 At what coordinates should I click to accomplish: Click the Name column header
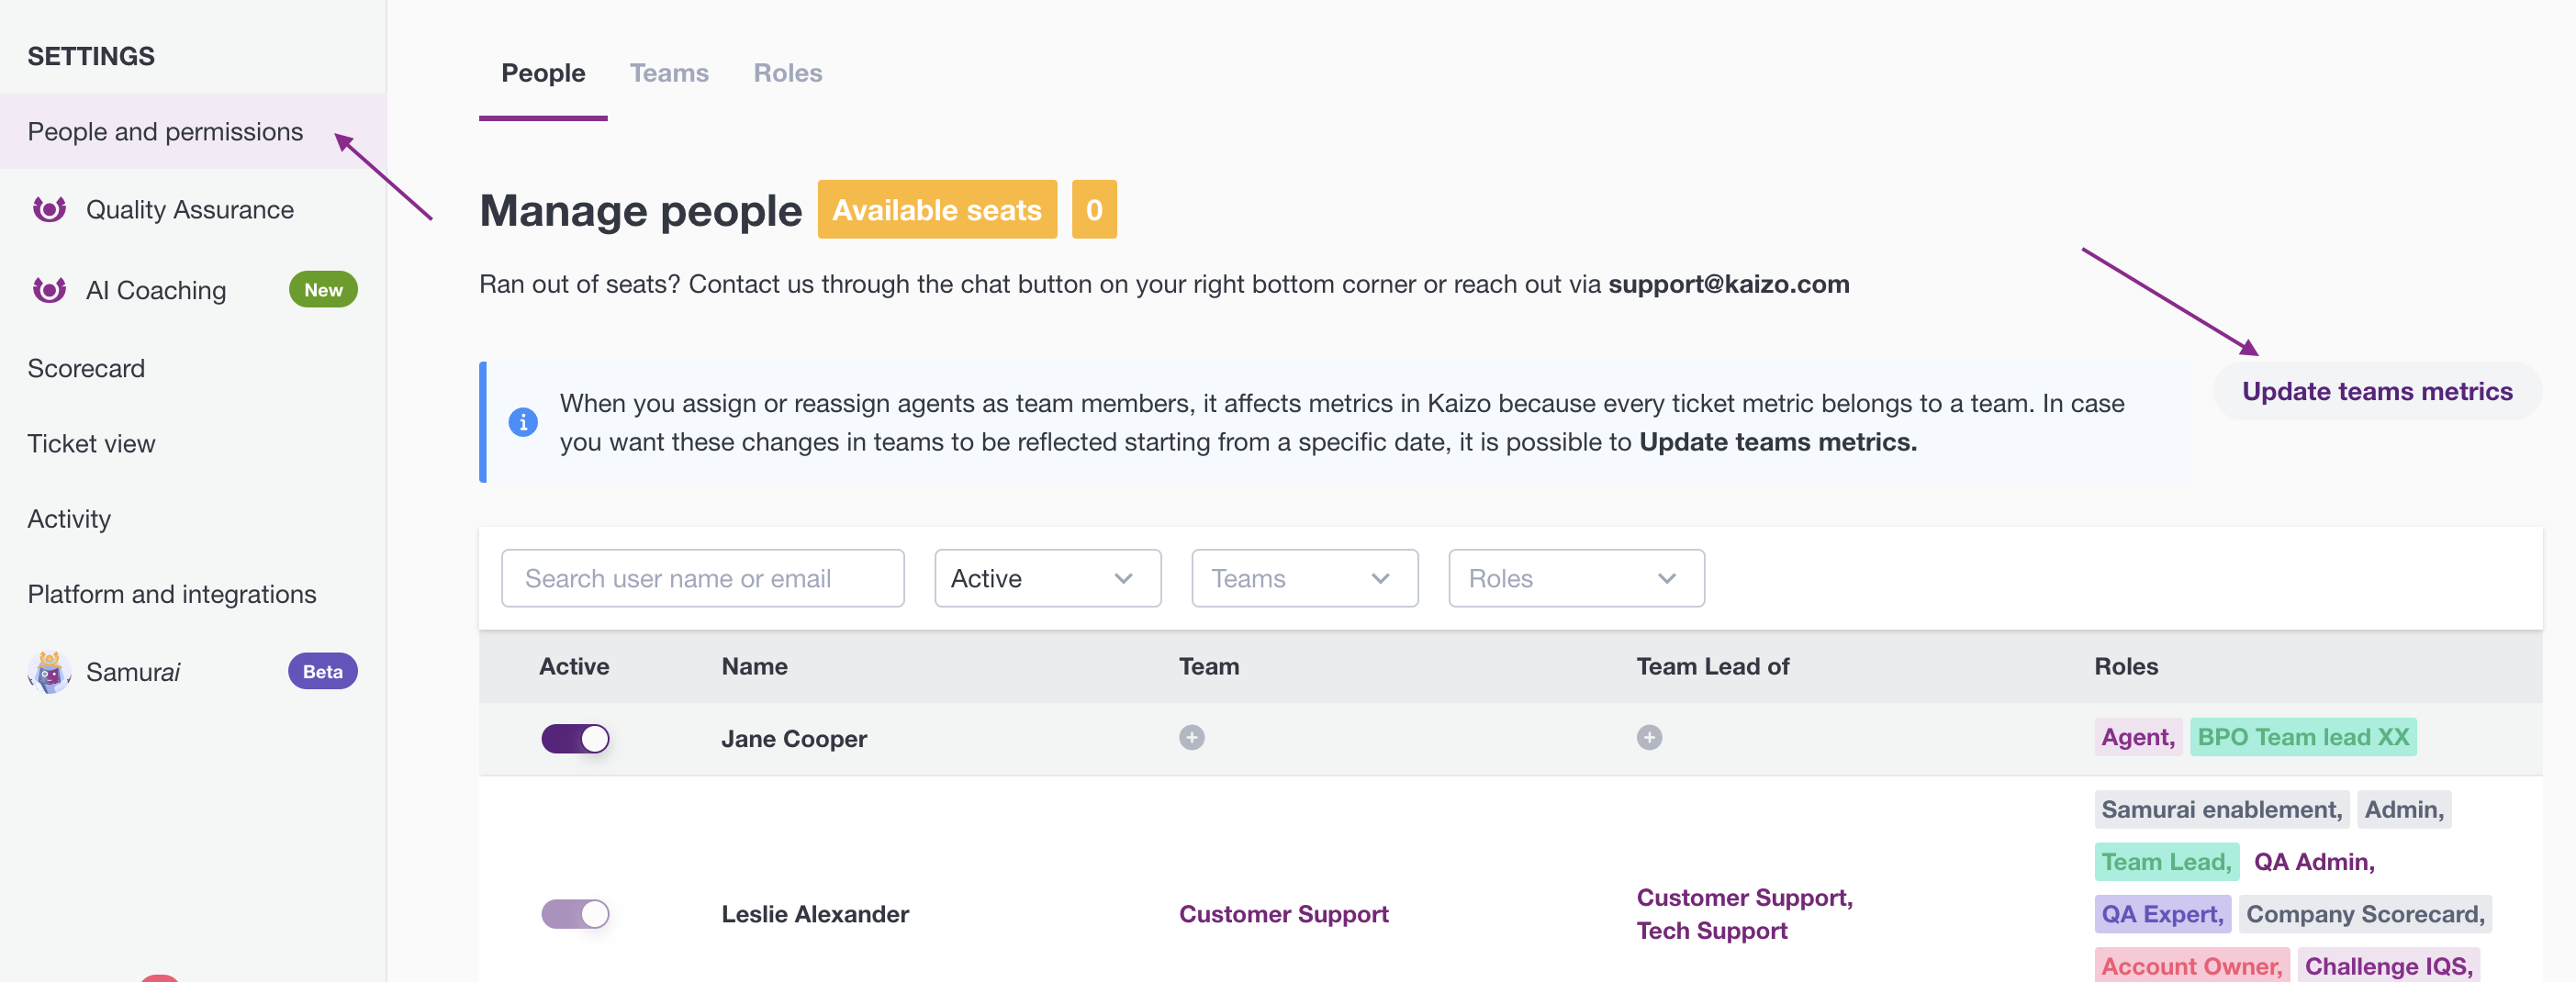click(755, 666)
